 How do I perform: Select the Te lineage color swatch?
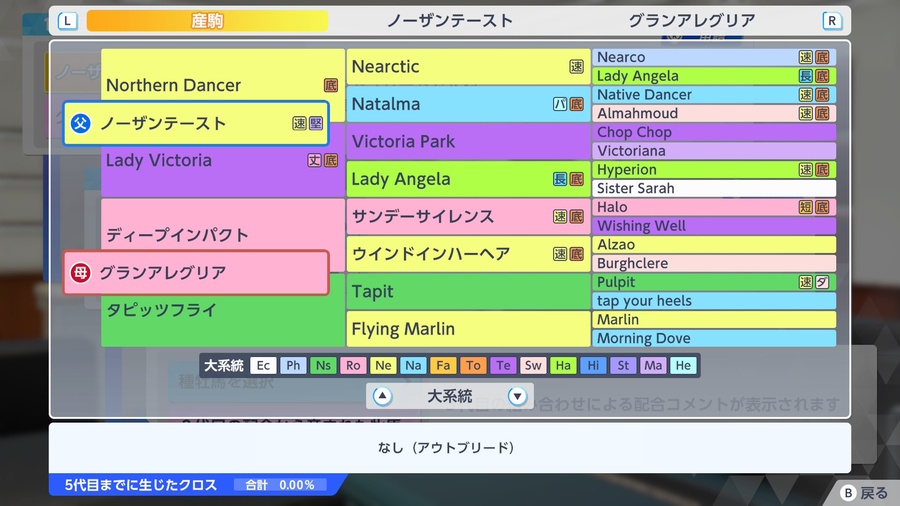coord(503,365)
